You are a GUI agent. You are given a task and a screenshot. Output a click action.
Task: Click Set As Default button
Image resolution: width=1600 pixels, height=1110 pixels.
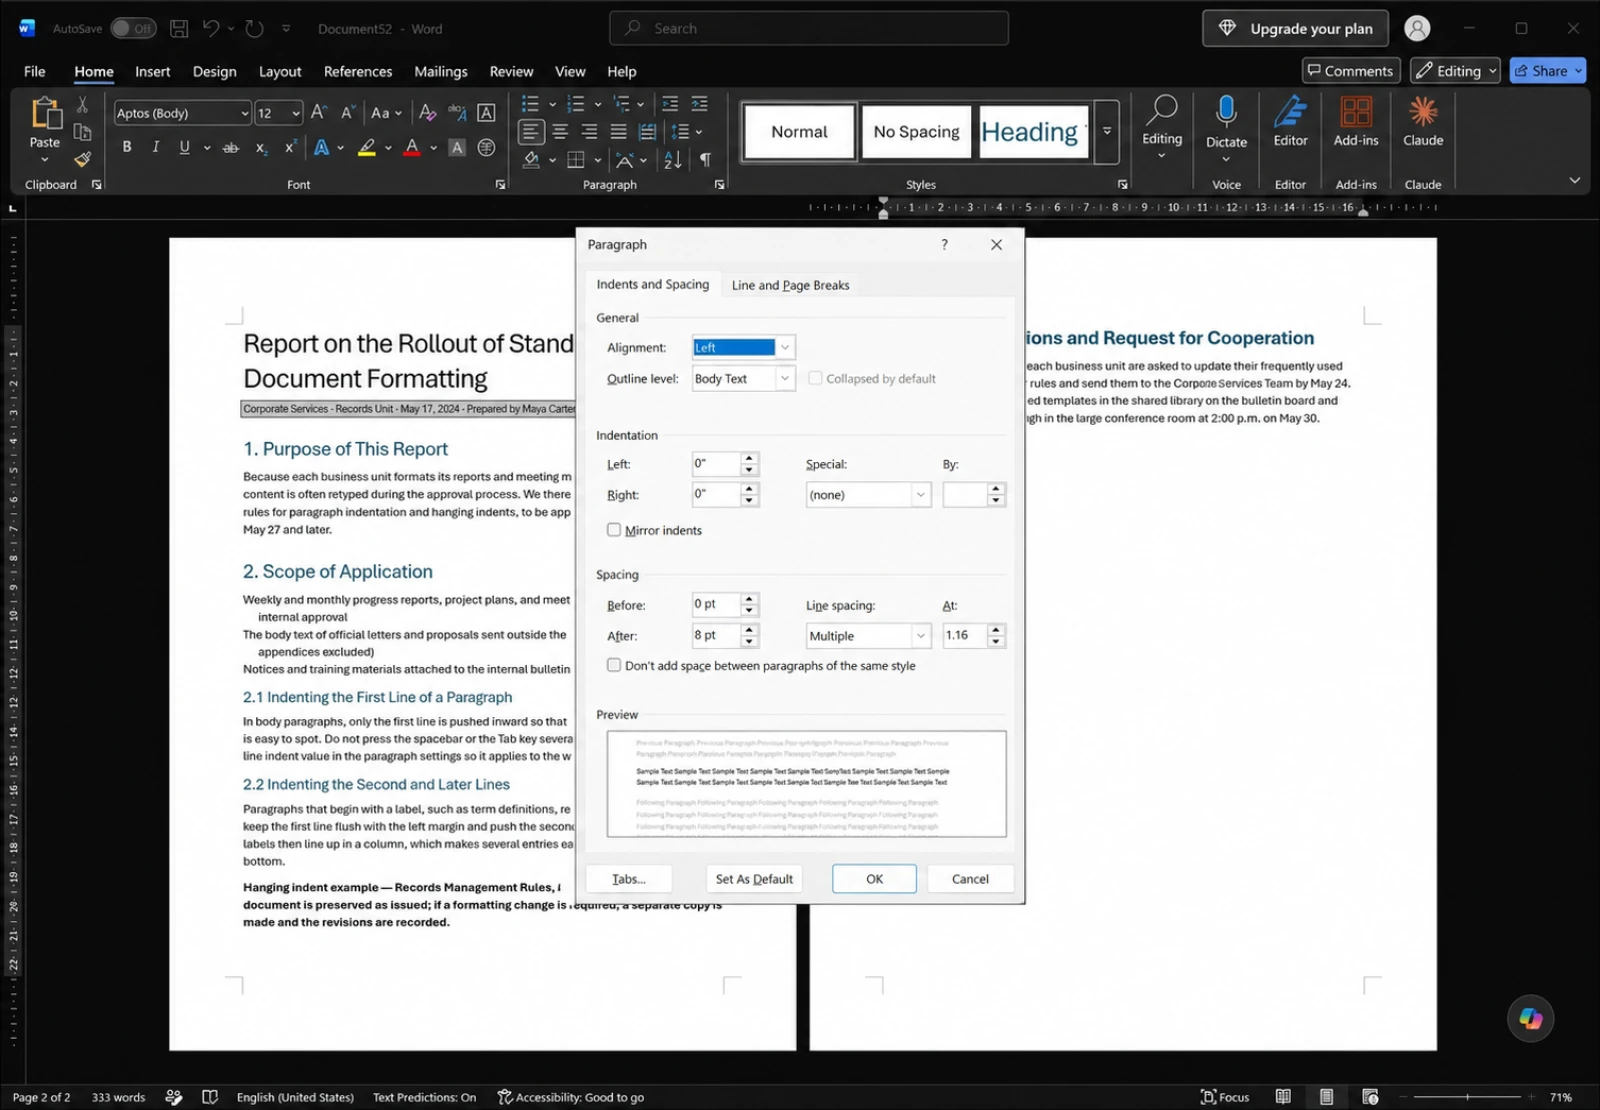pyautogui.click(x=754, y=879)
